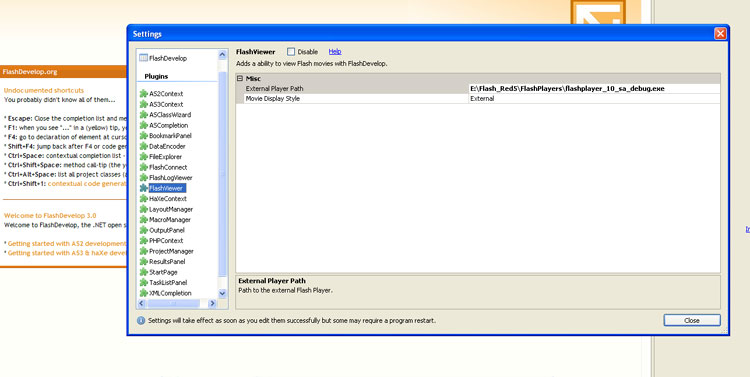Open the FileExplorer plugin puzzle icon
The width and height of the screenshot is (750, 377).
click(x=143, y=157)
